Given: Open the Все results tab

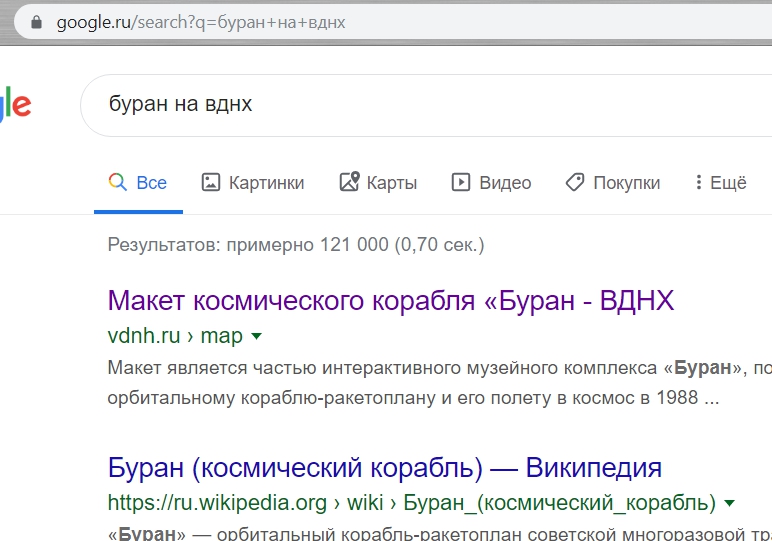Looking at the screenshot, I should (138, 183).
